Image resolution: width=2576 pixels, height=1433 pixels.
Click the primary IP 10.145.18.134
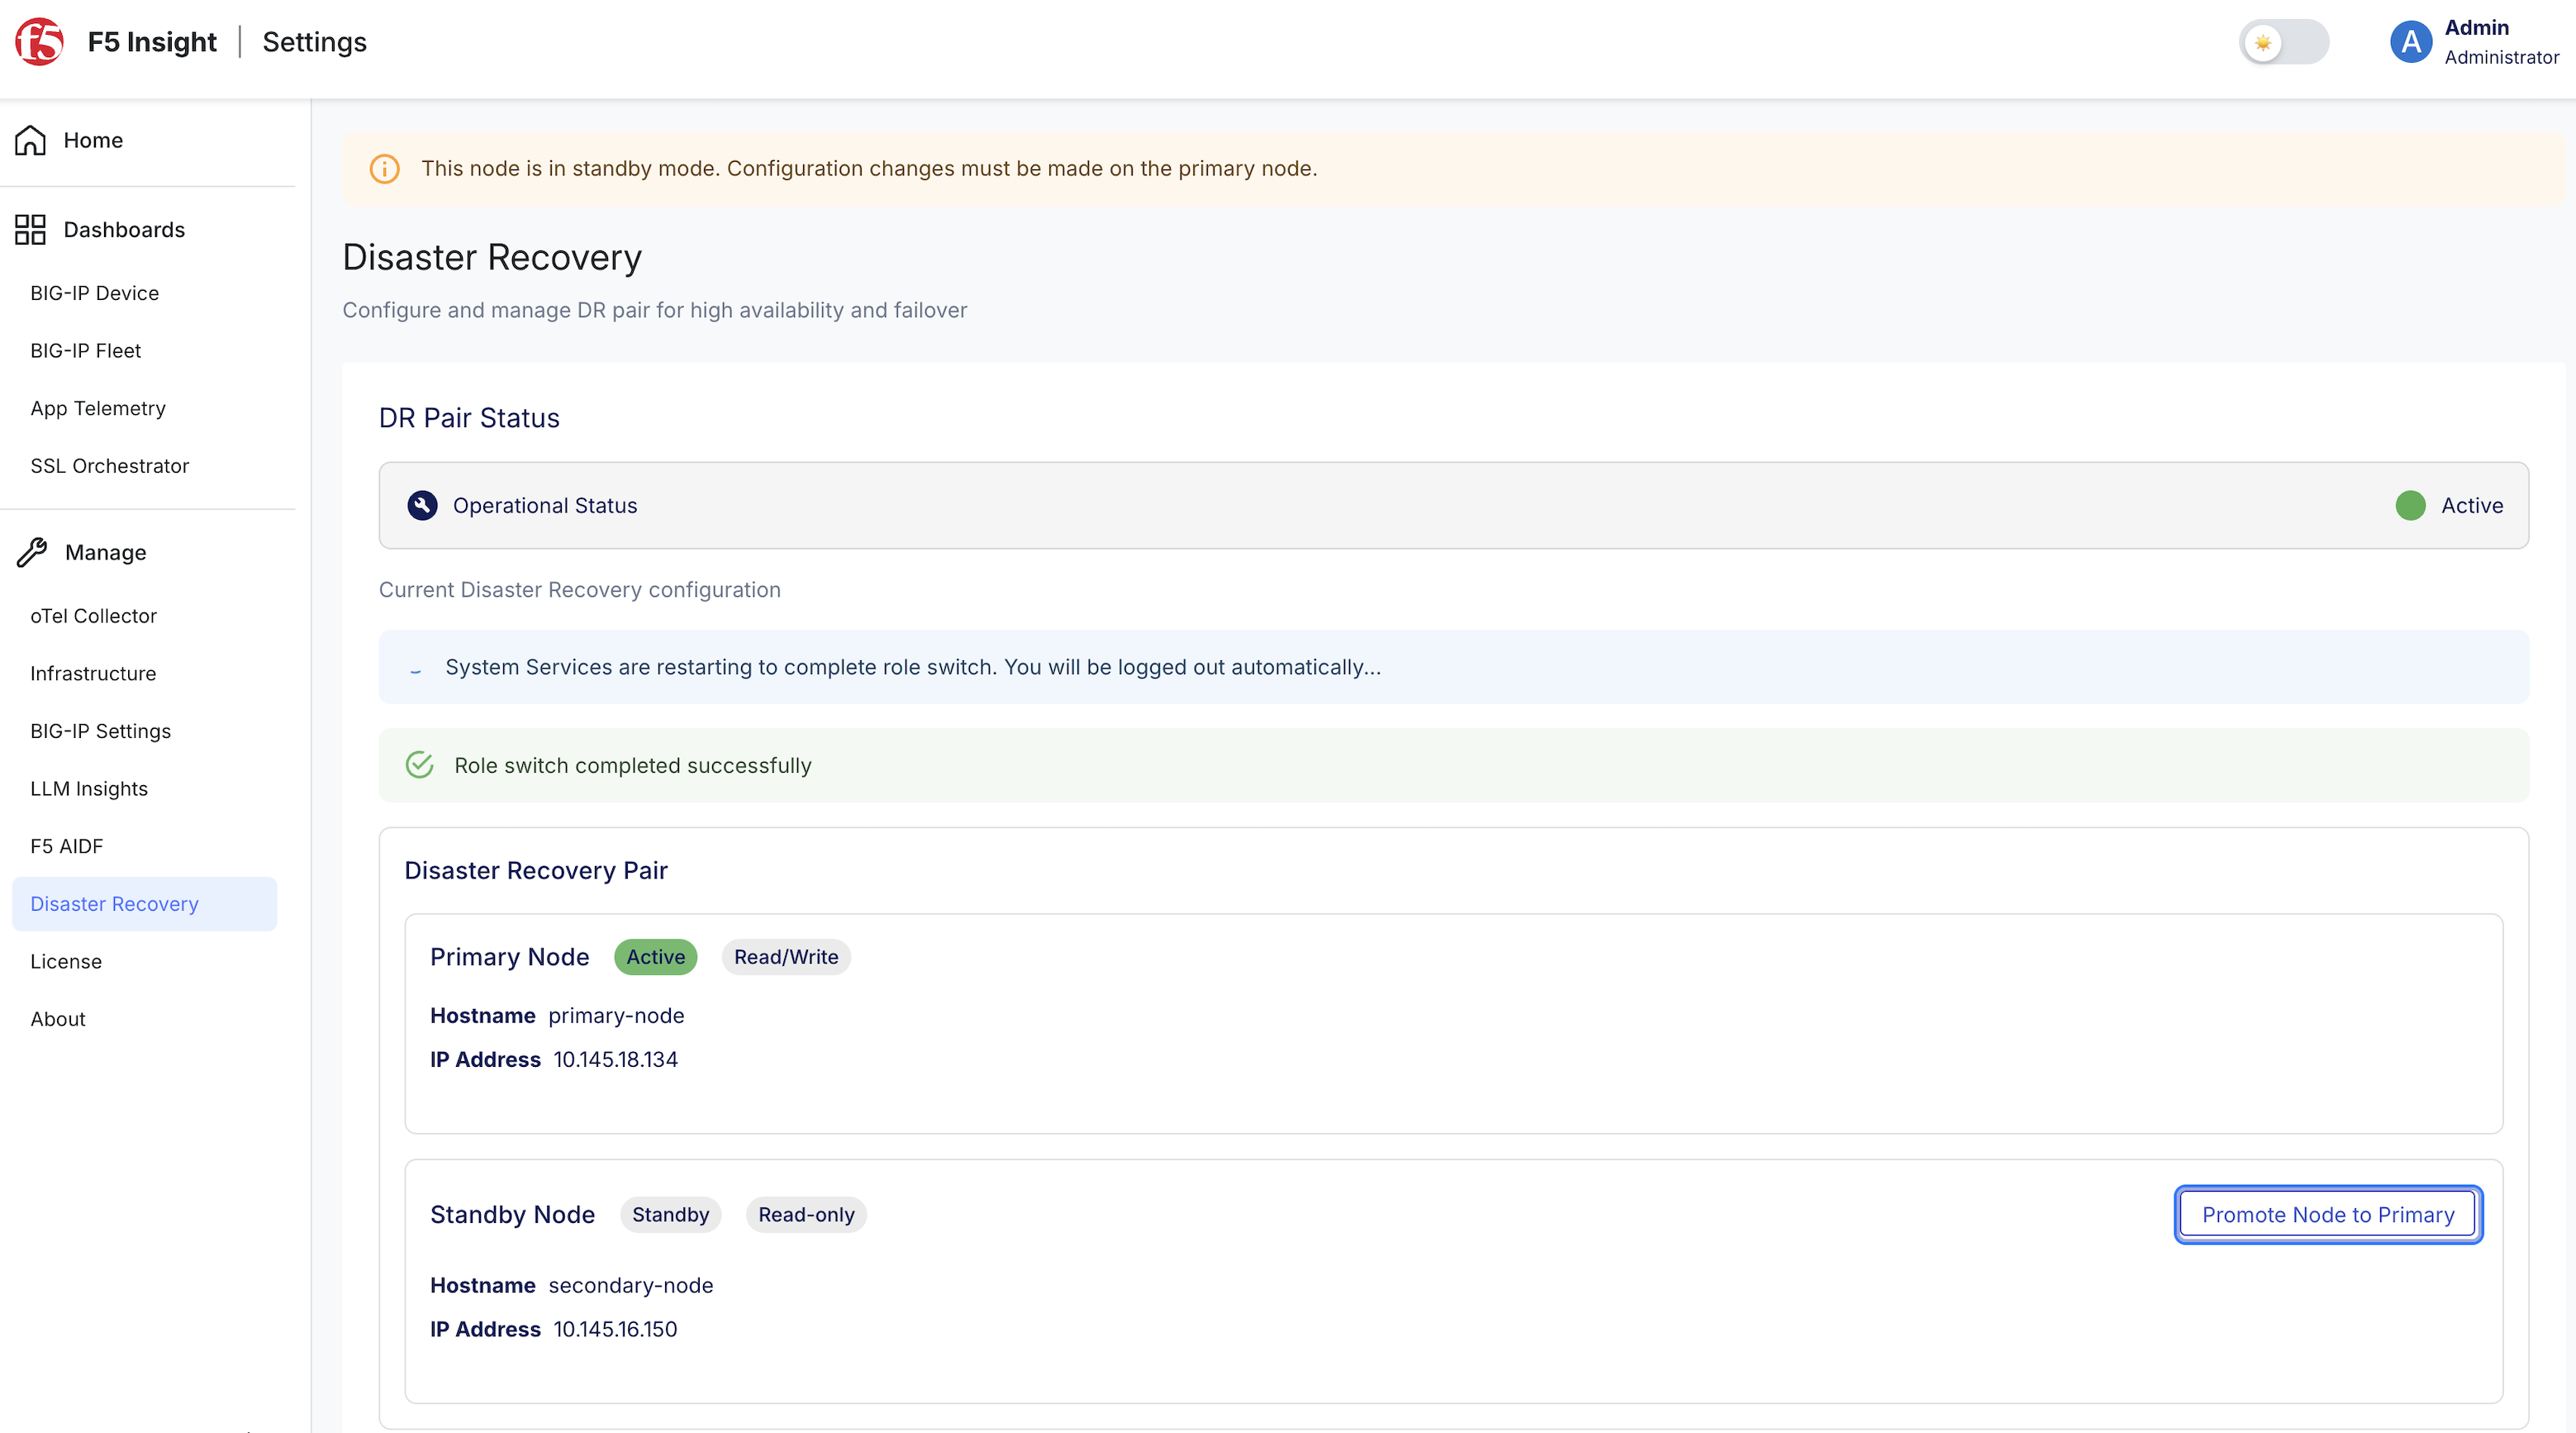(615, 1059)
